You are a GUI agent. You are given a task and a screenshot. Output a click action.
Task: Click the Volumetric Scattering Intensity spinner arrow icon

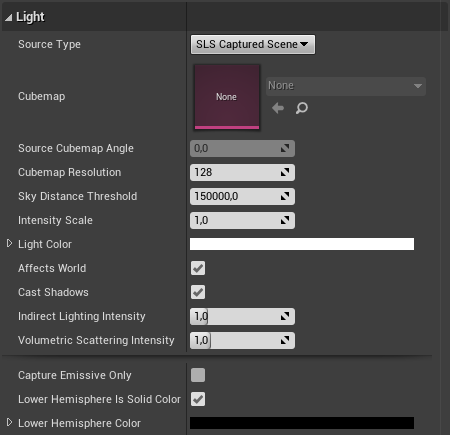(285, 340)
